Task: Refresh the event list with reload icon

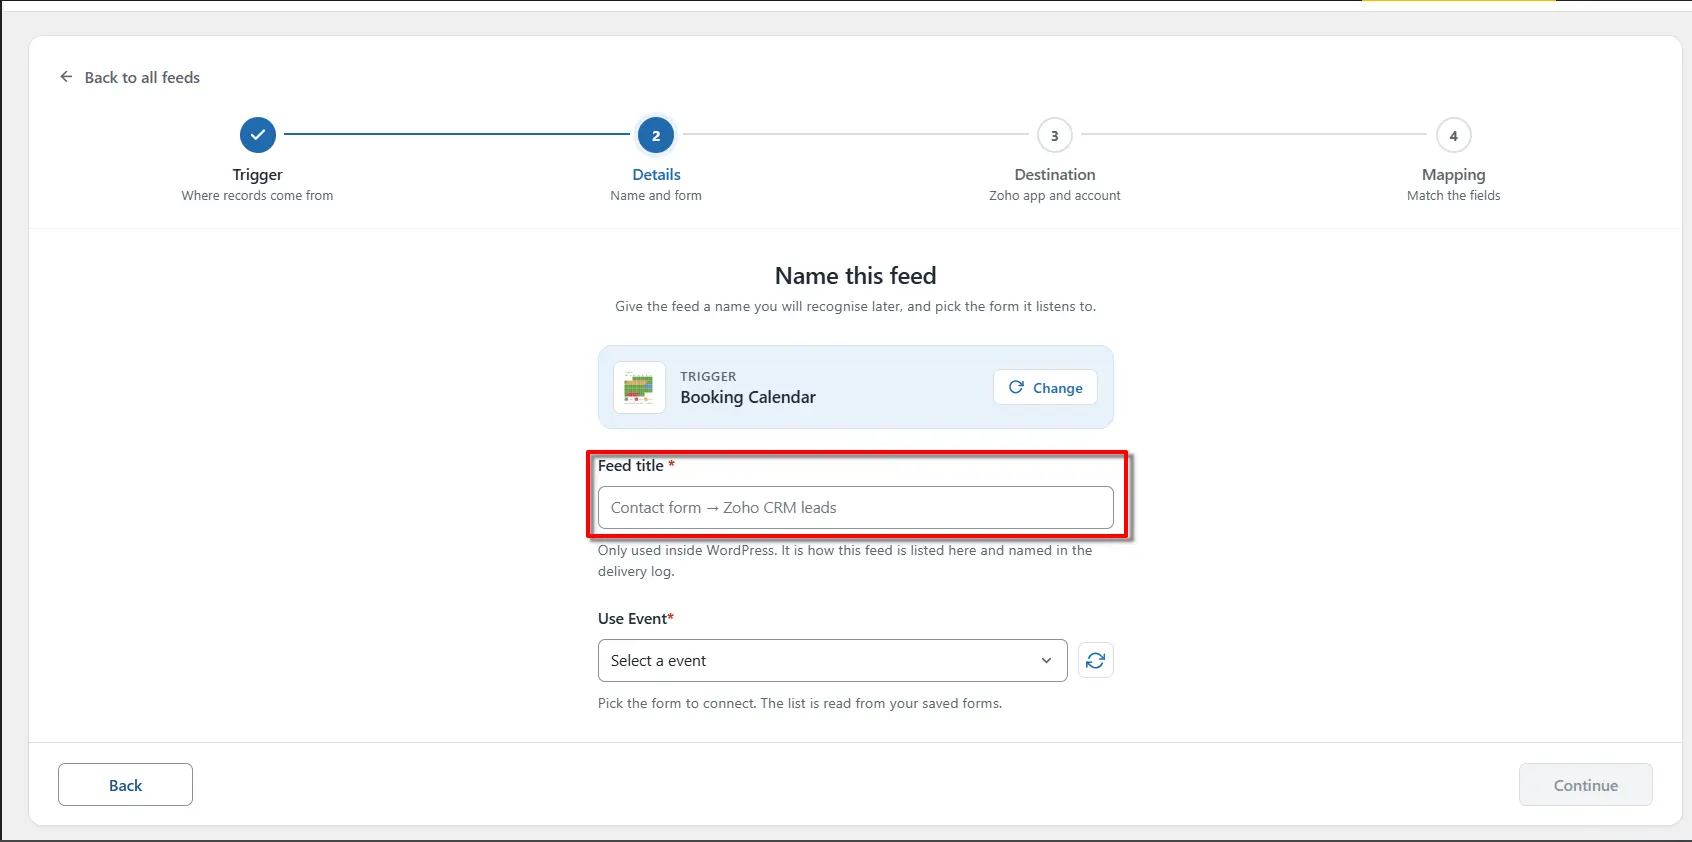Action: [x=1096, y=660]
